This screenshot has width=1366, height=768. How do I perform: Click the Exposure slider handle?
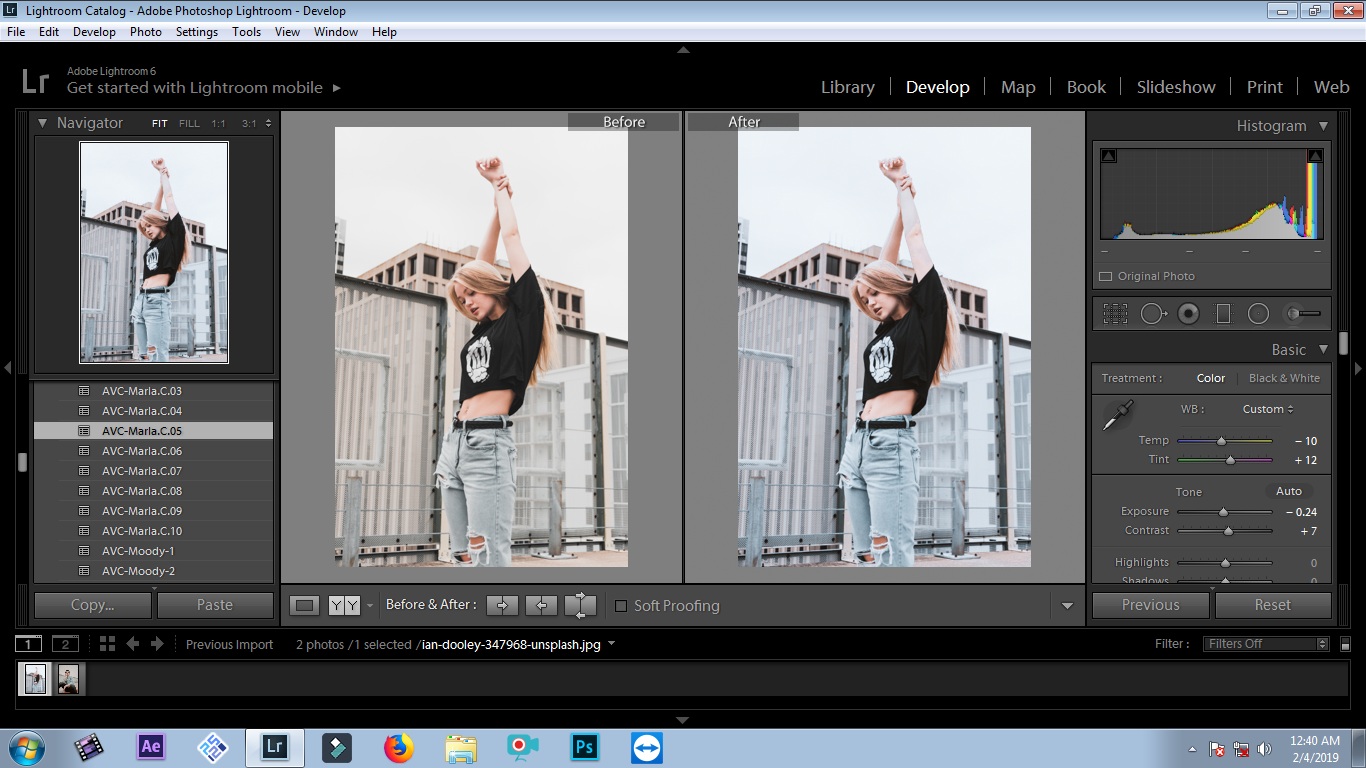(x=1222, y=512)
